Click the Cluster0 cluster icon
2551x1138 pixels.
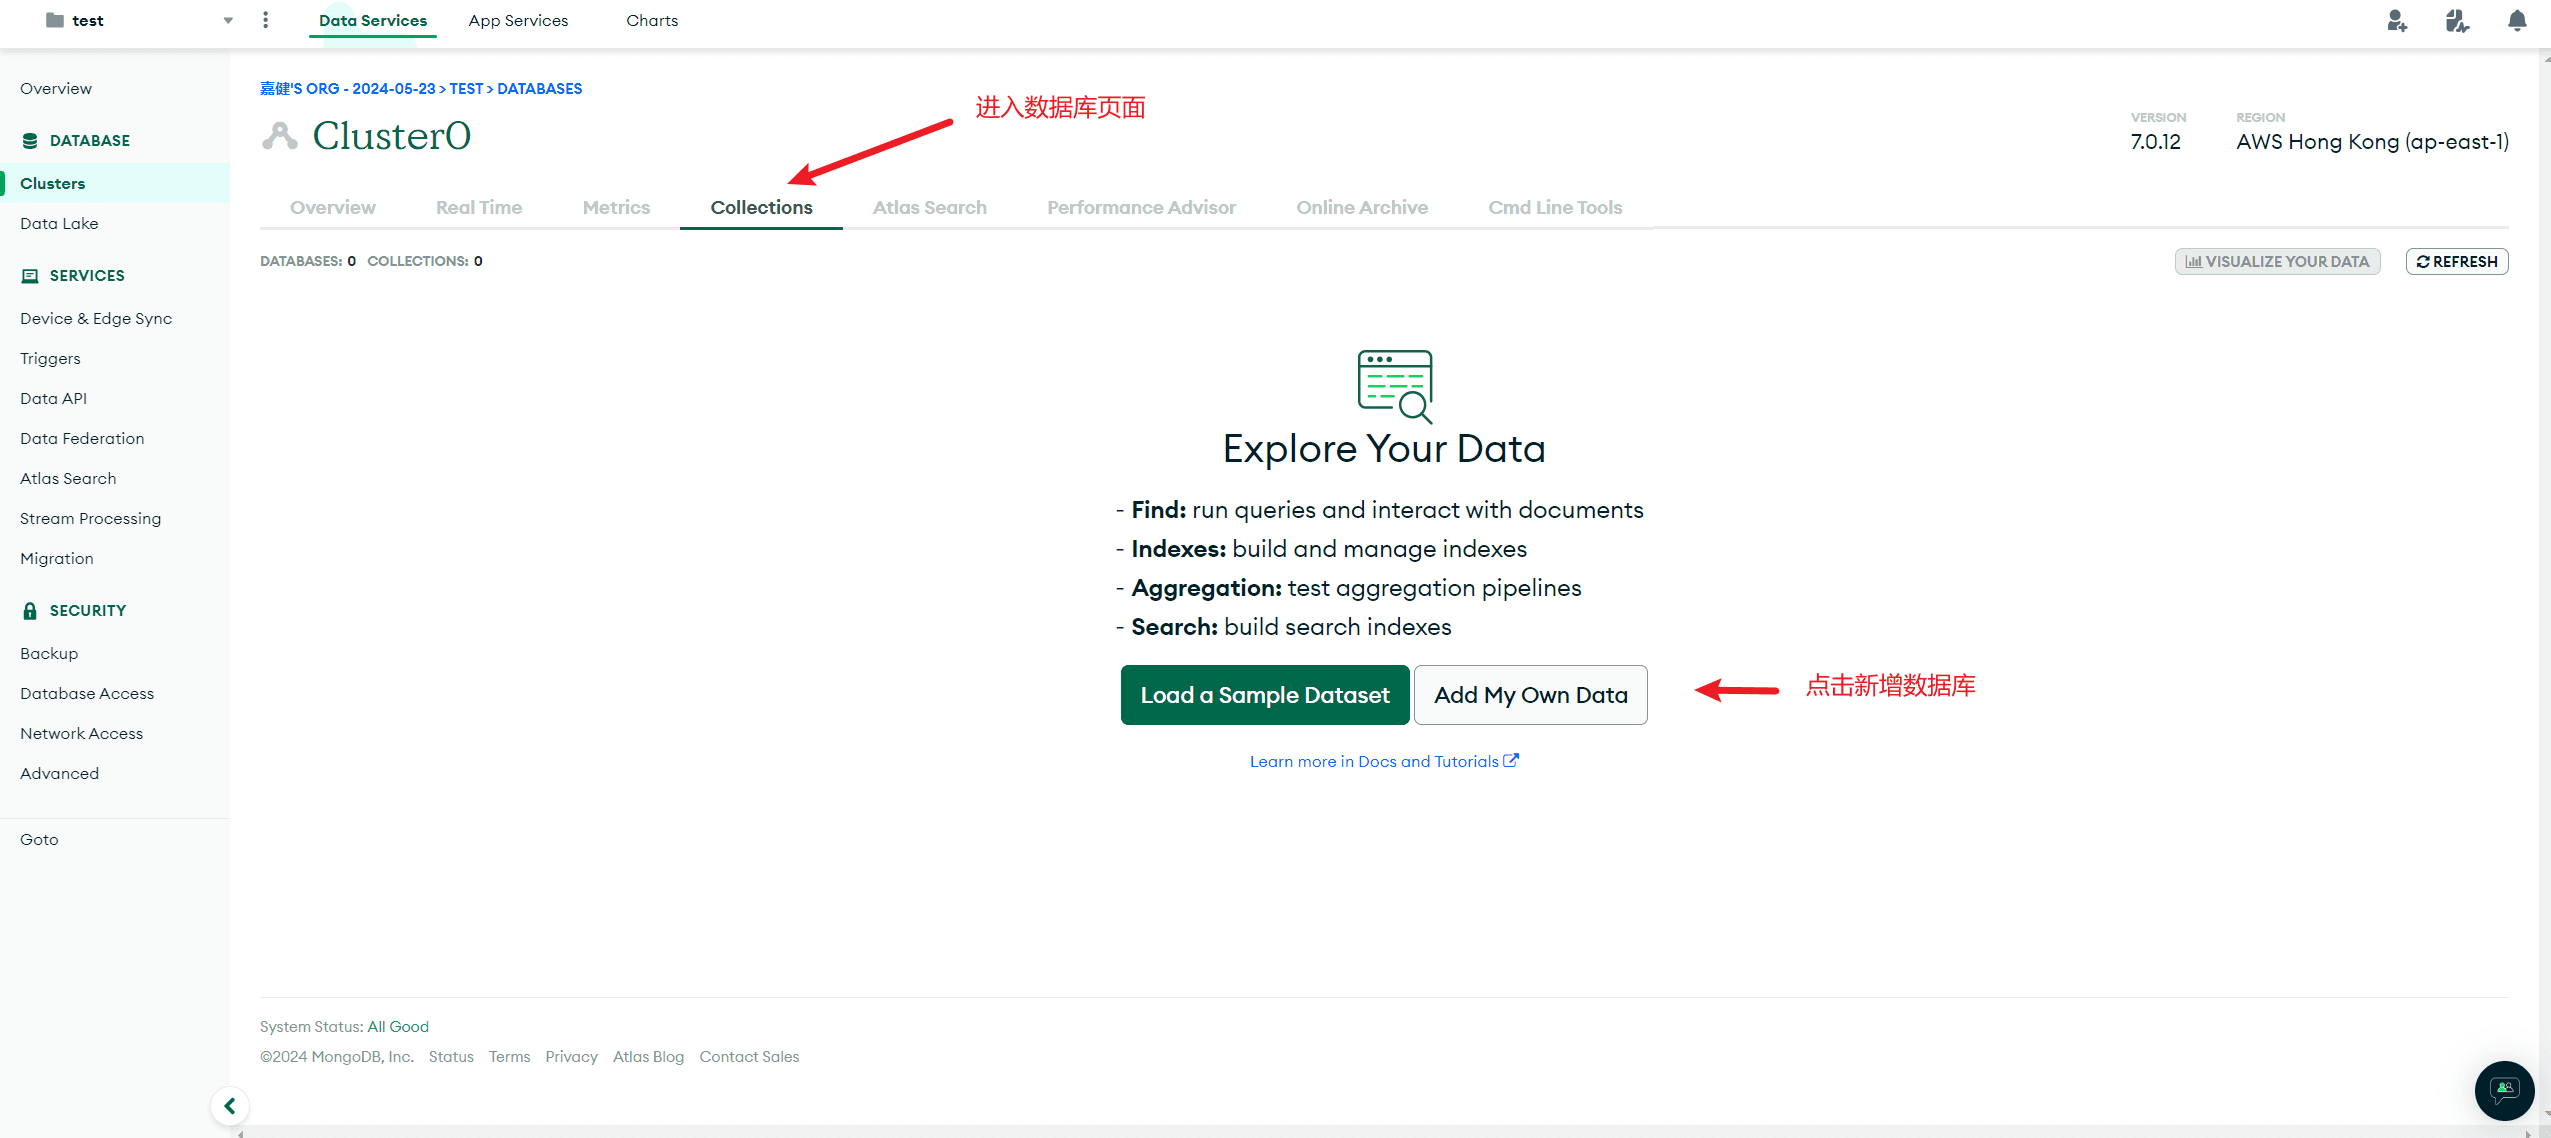(x=280, y=136)
